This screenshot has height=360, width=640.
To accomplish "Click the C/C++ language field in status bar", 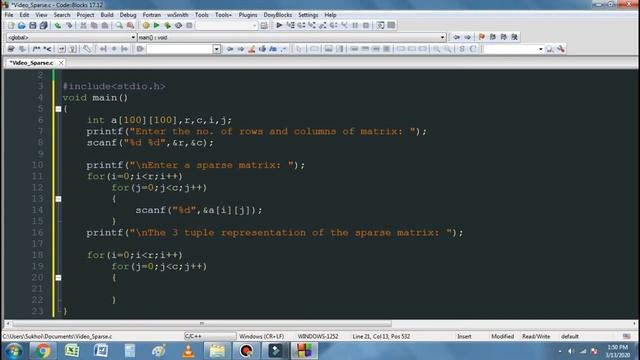I will click(210, 336).
